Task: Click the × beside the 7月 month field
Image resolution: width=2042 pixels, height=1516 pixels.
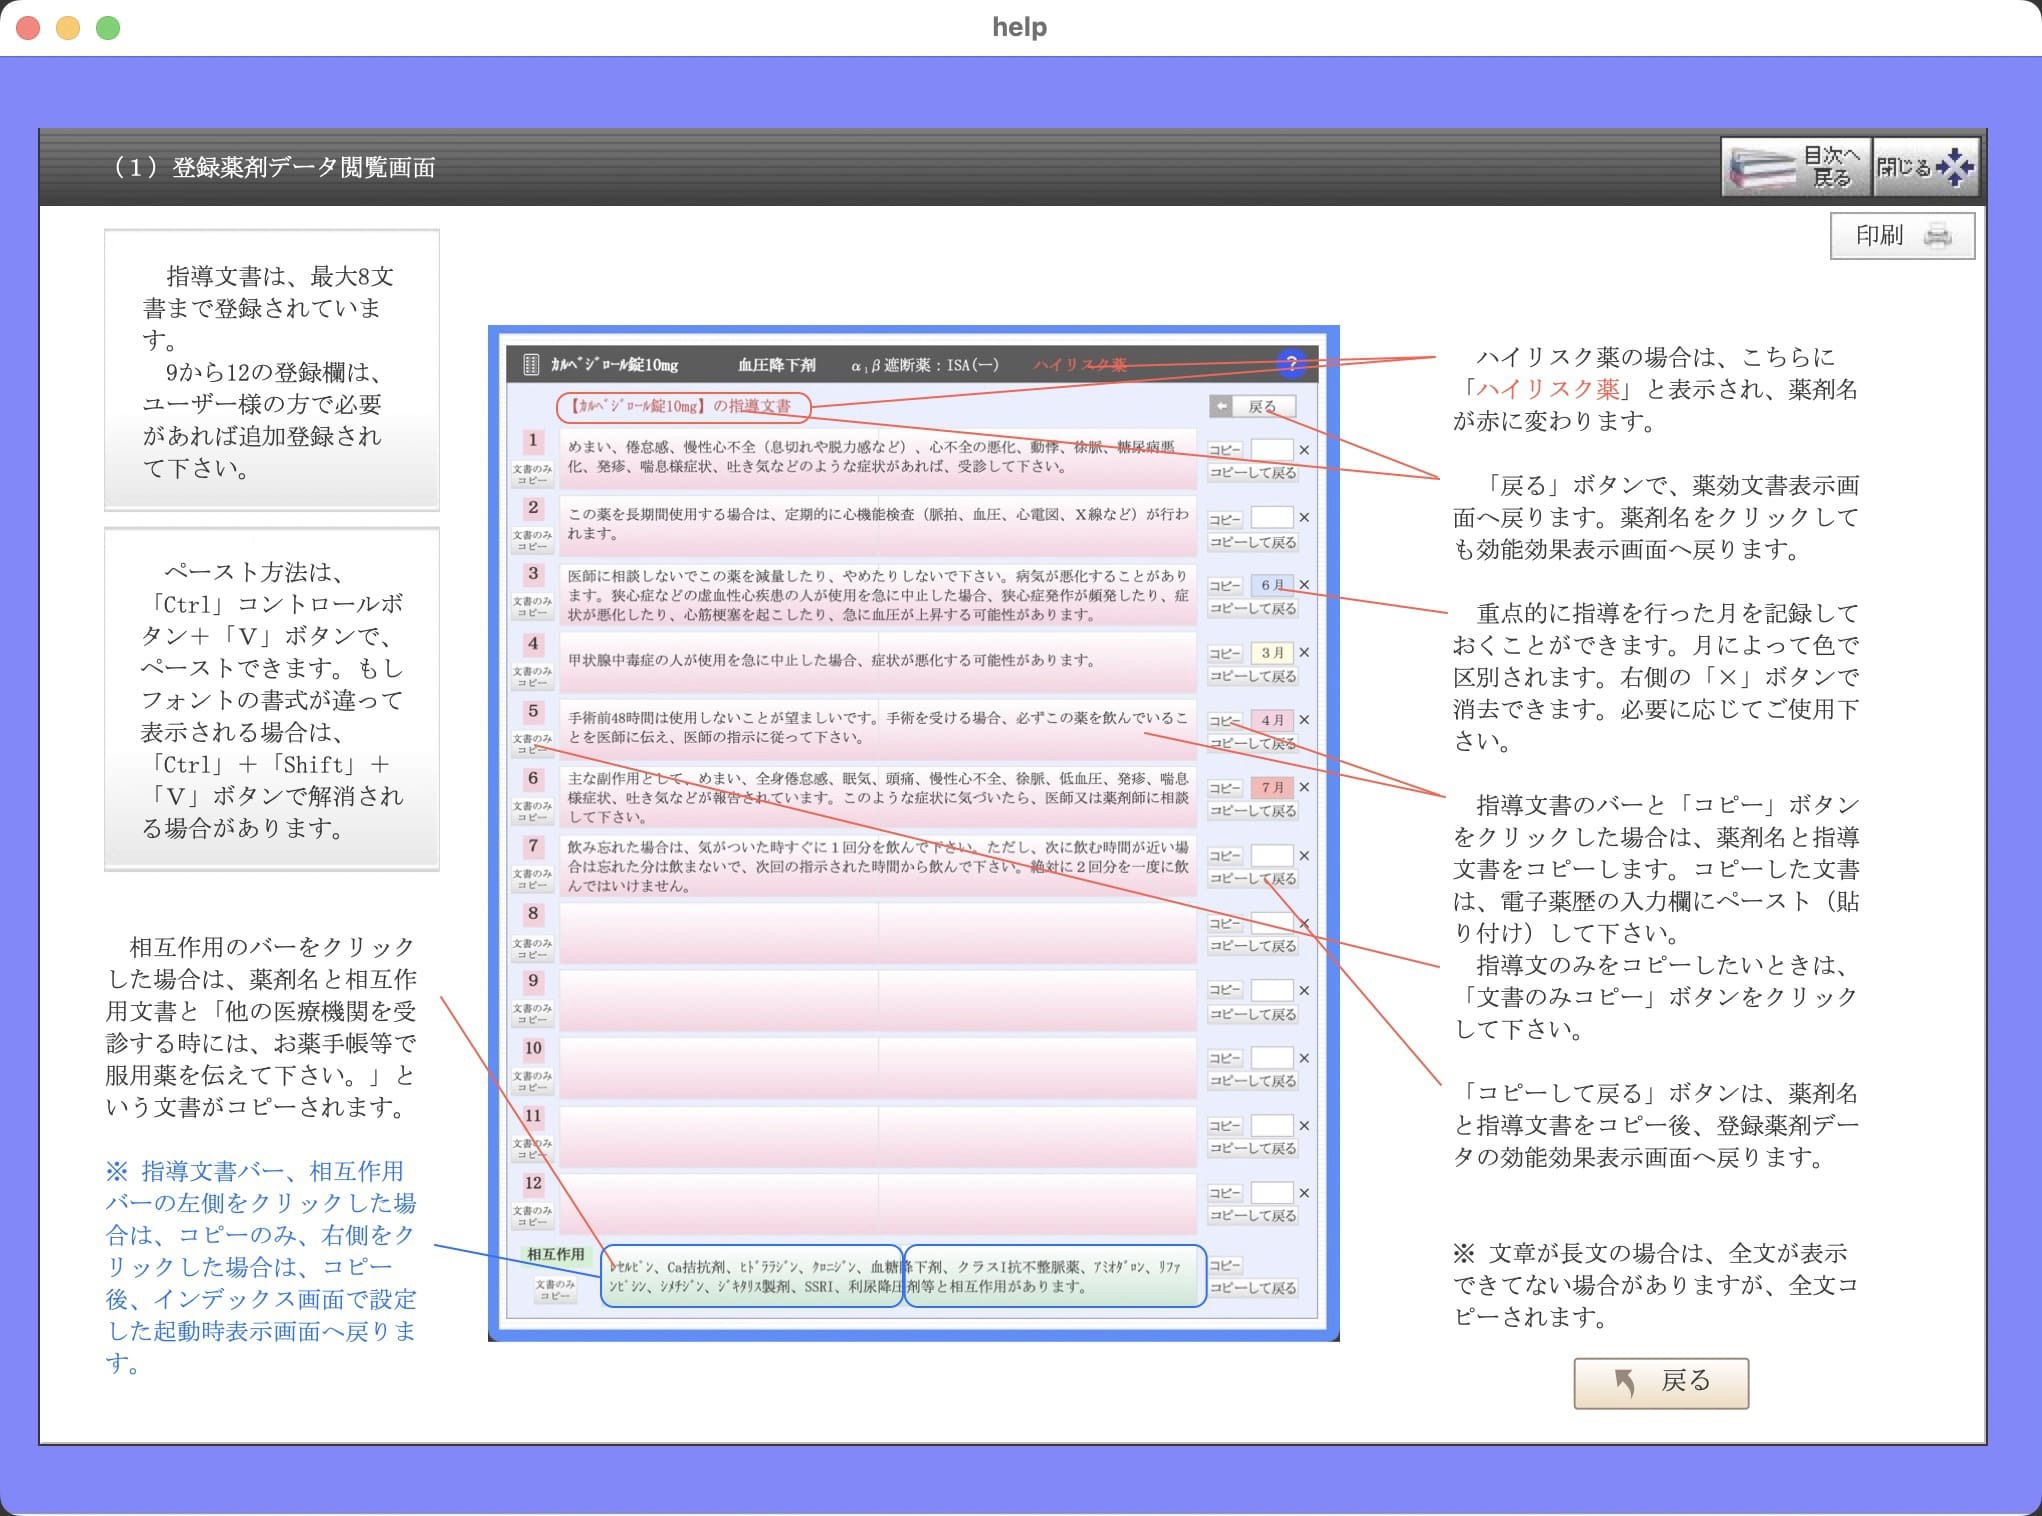Action: 1304,788
